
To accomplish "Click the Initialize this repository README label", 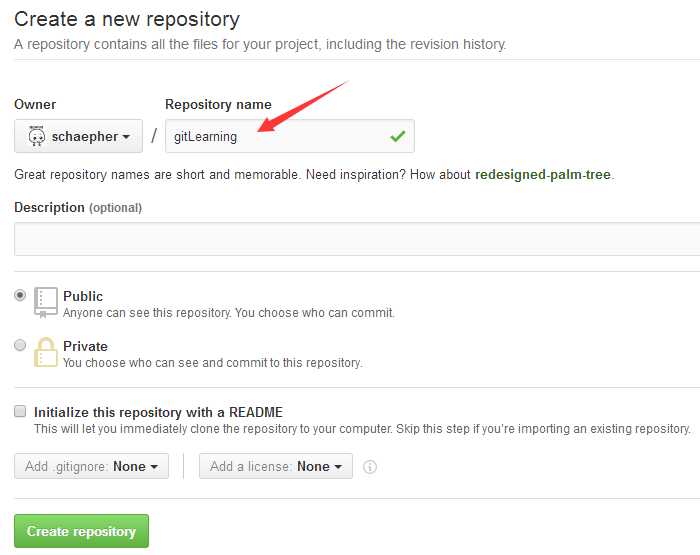I will (158, 412).
